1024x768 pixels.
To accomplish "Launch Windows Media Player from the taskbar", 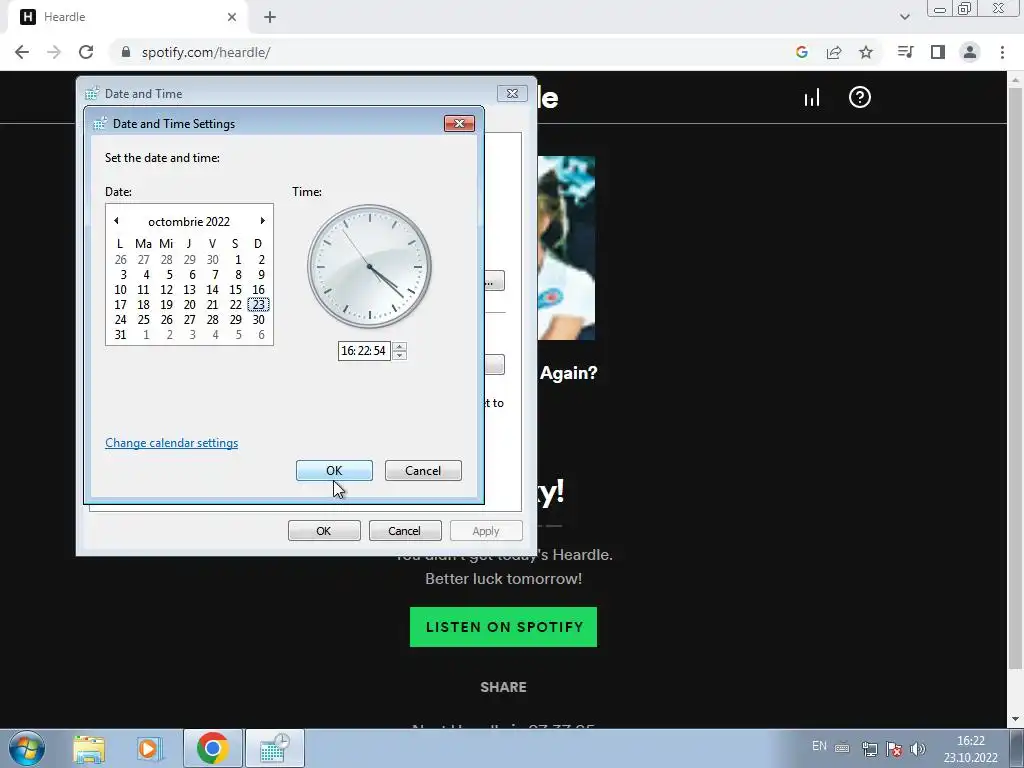I will [148, 749].
